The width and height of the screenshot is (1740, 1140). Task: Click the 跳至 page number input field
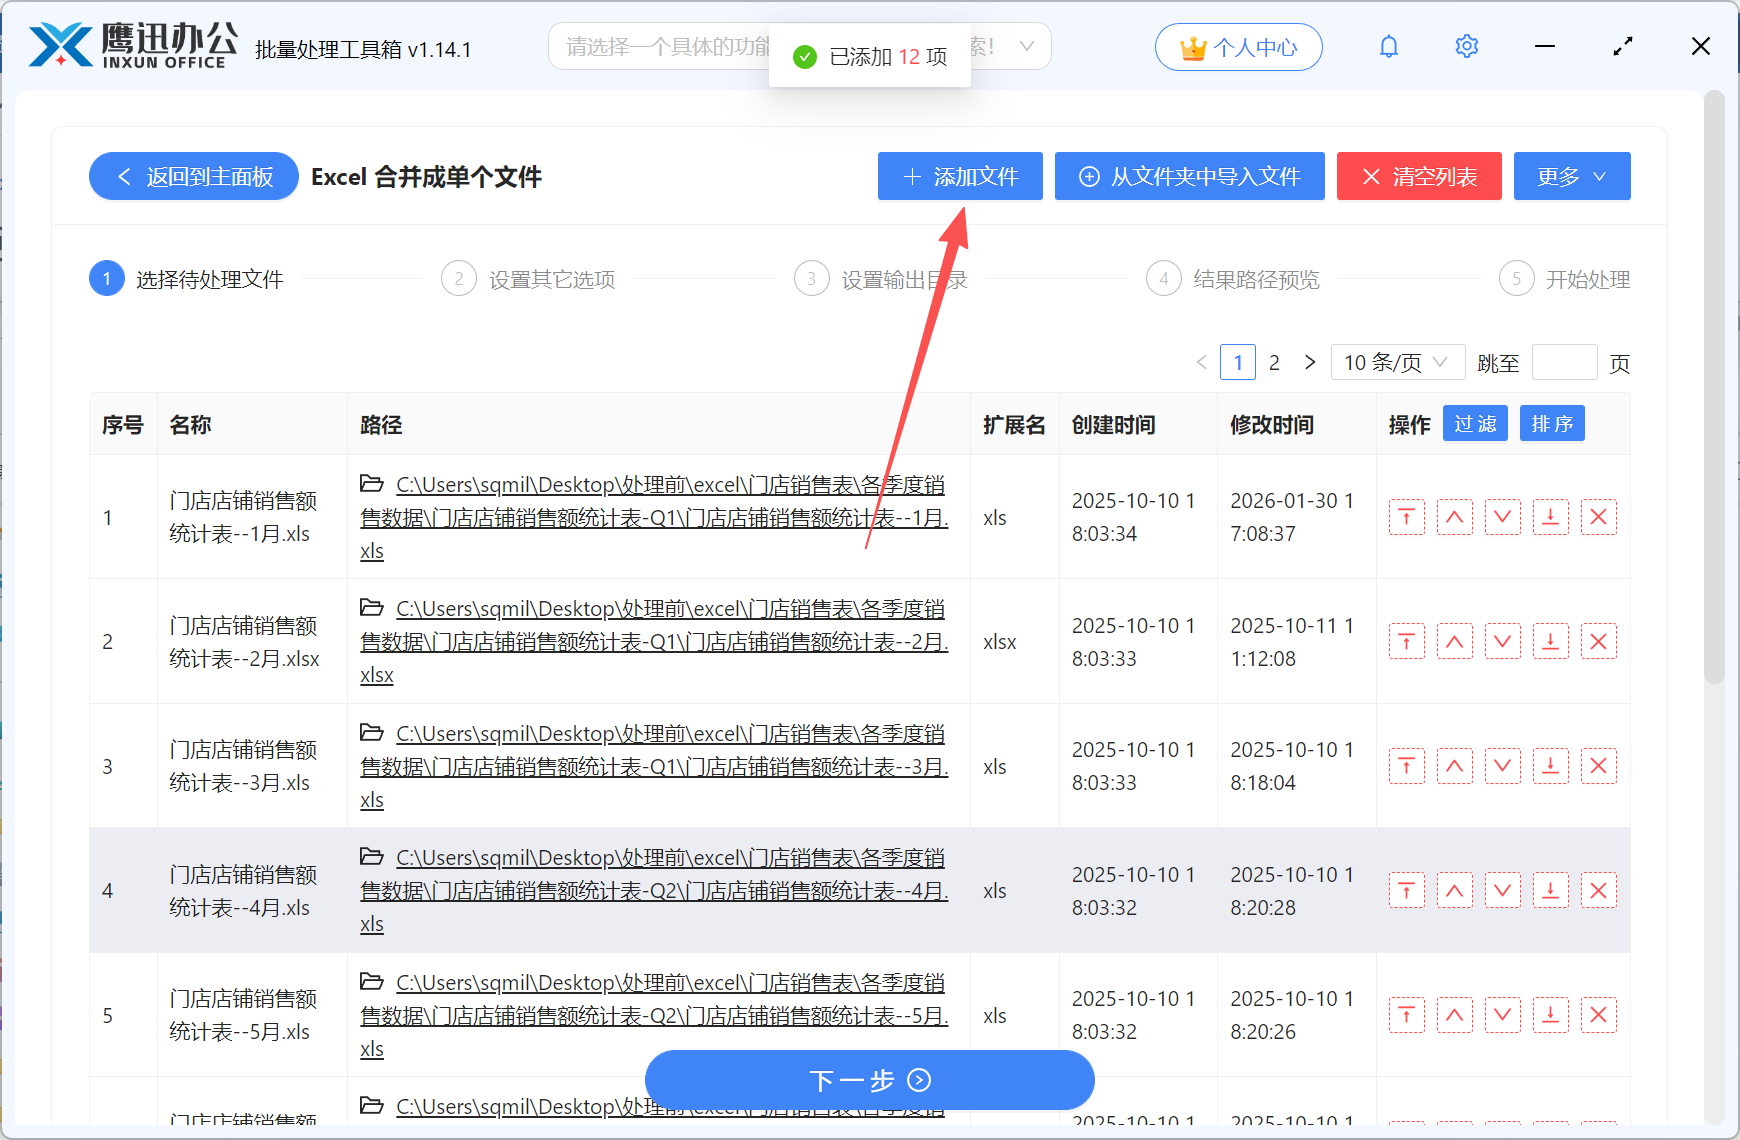1564,362
